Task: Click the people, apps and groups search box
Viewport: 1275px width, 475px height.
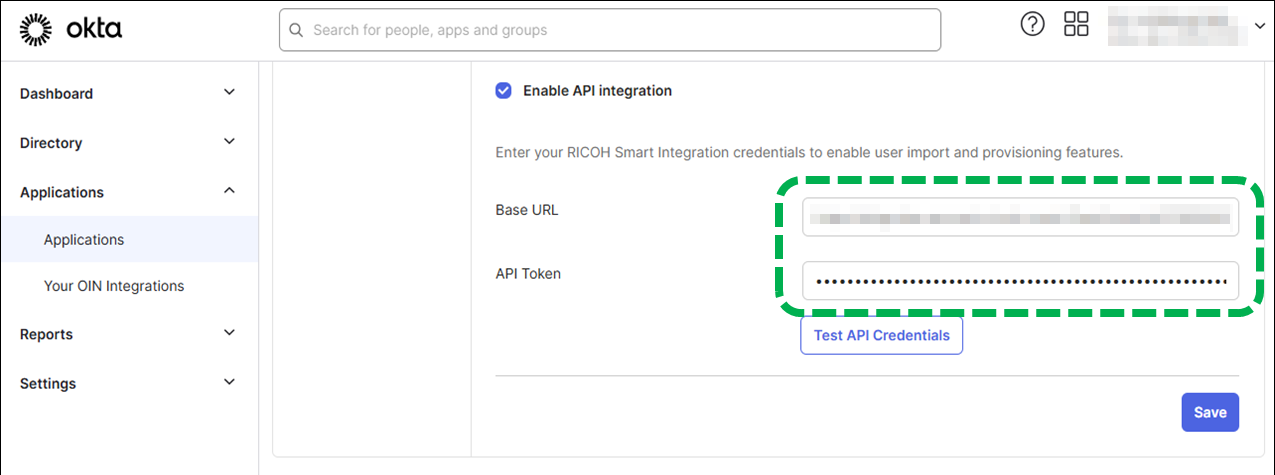Action: [620, 30]
